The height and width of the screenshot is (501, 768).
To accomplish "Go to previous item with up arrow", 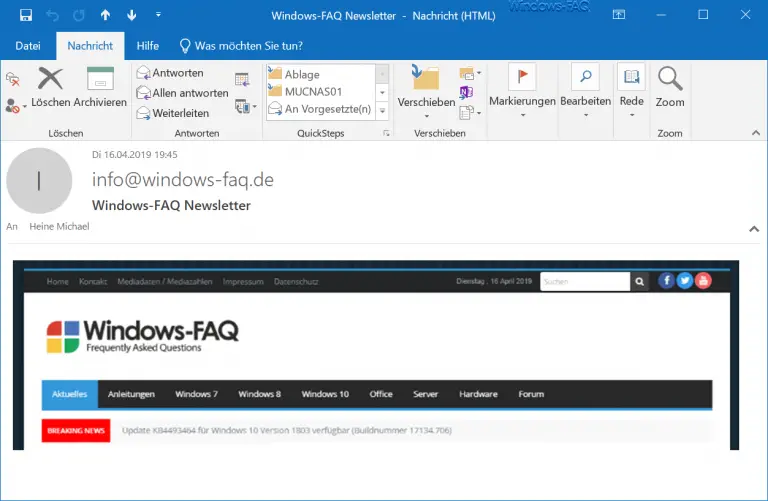I will [x=106, y=15].
